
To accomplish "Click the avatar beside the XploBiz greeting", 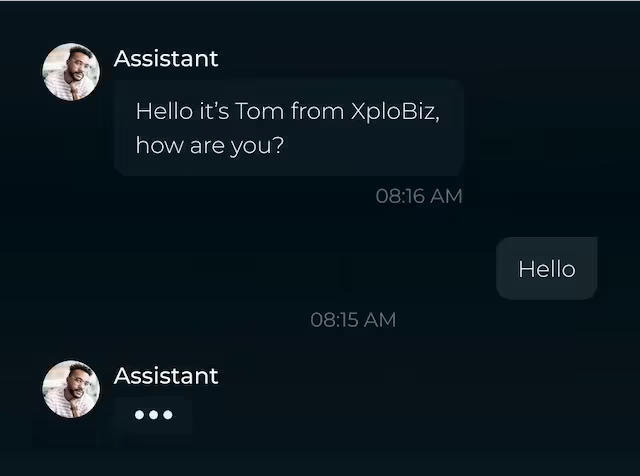I will [70, 71].
